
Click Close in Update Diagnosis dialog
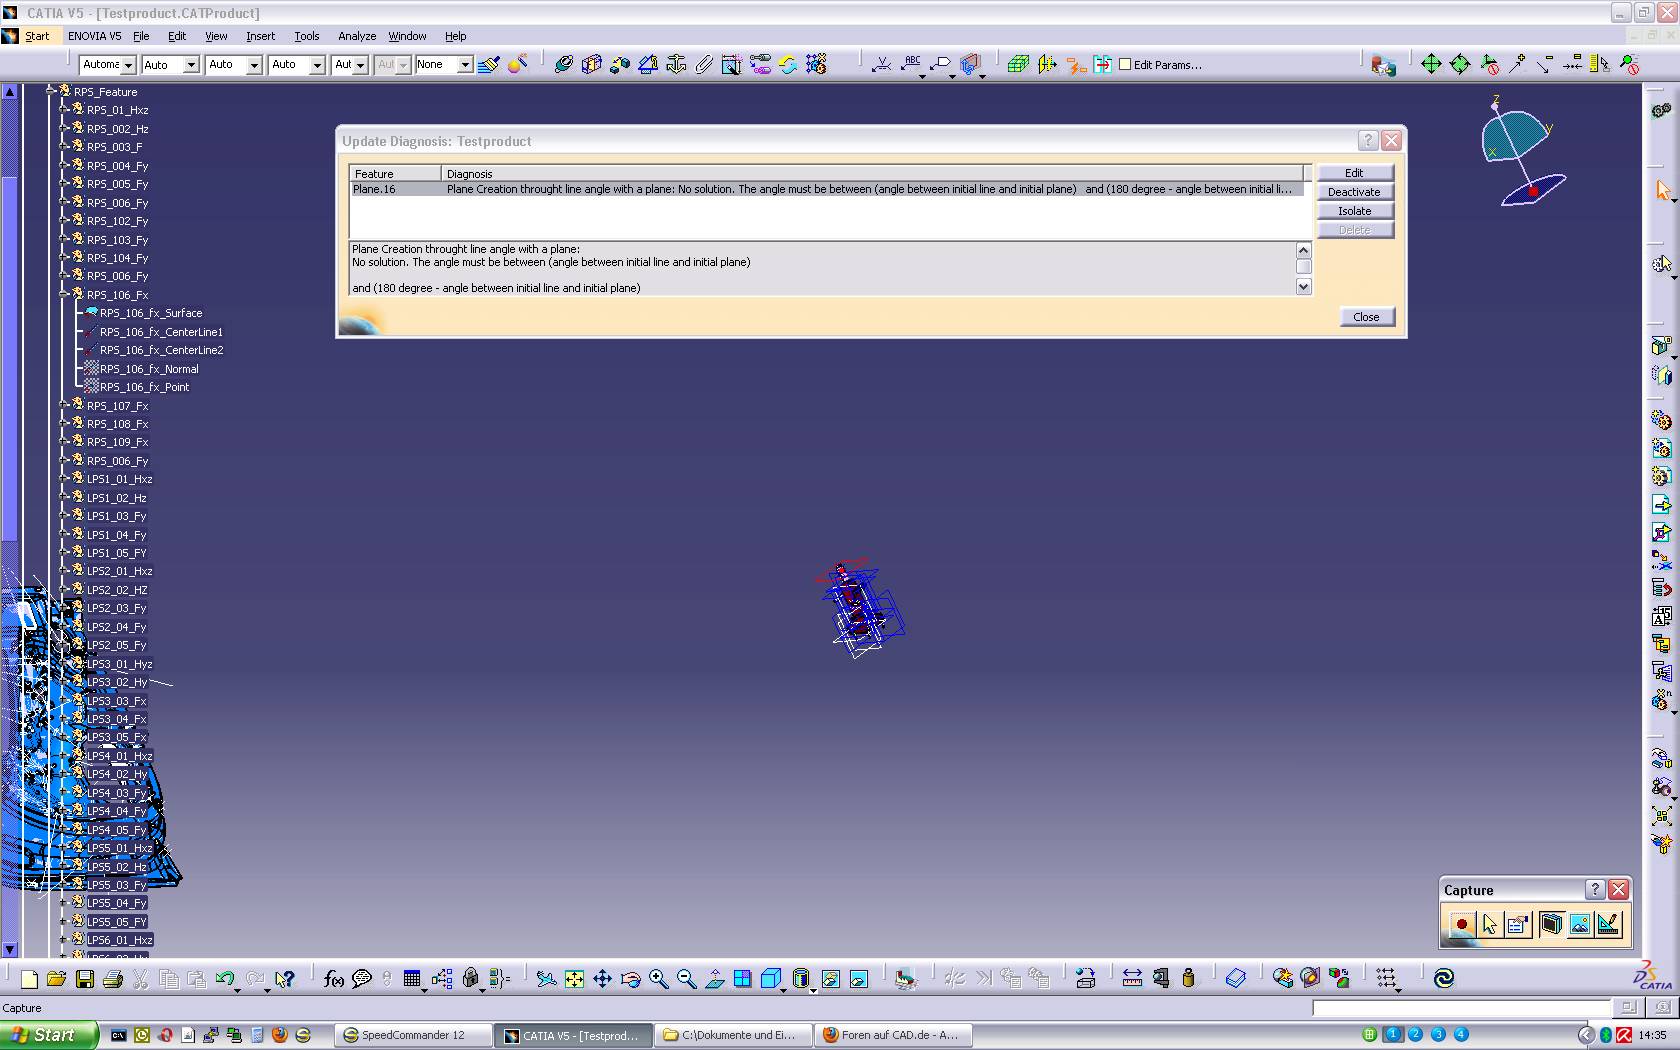1366,317
